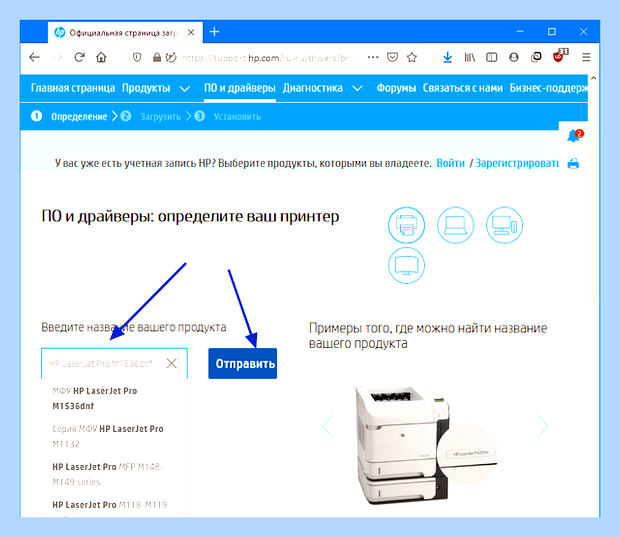Expand the Продукты dropdown chevron
This screenshot has height=537, width=620.
click(185, 89)
